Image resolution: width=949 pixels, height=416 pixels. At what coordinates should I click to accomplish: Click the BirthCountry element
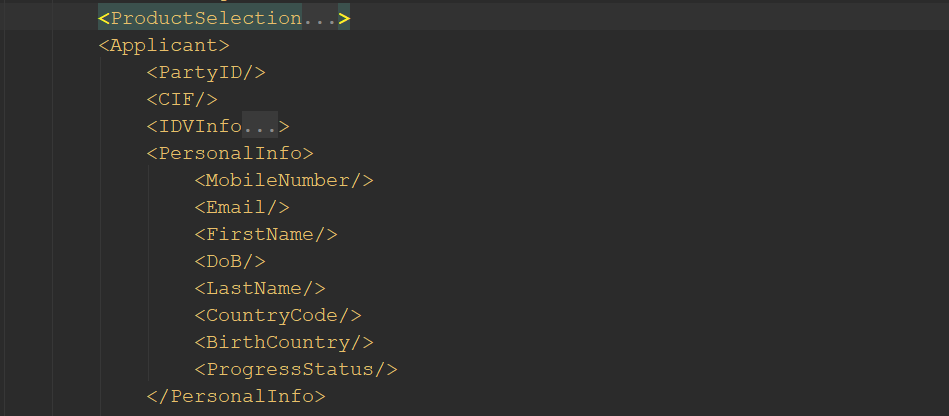coord(284,342)
